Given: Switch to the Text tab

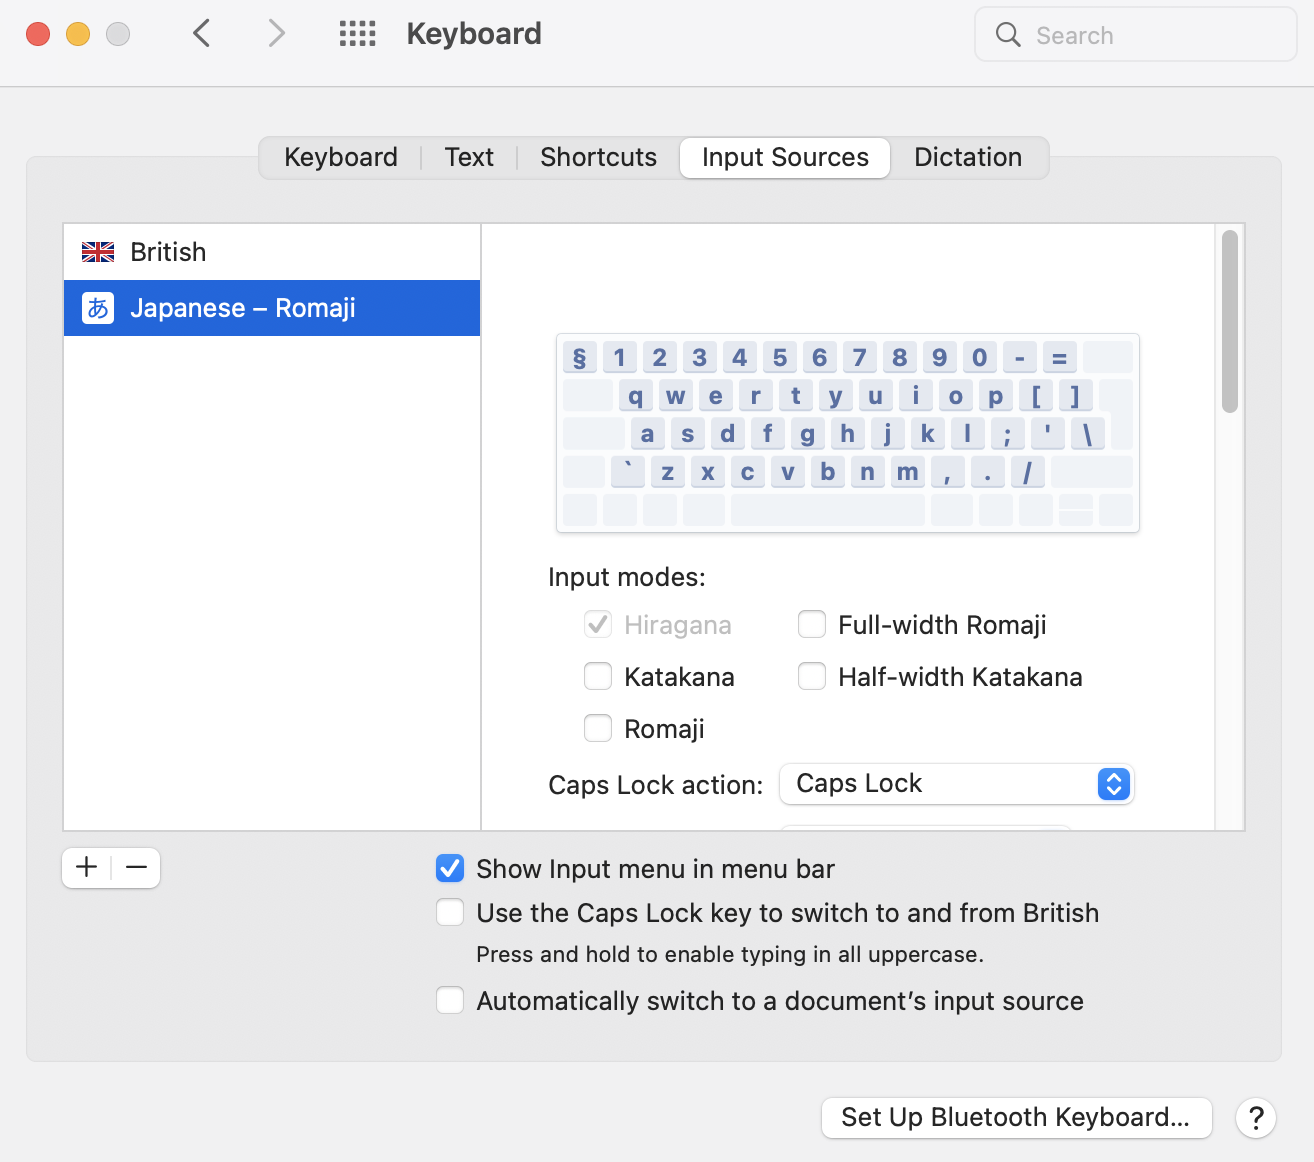Looking at the screenshot, I should click(x=469, y=158).
